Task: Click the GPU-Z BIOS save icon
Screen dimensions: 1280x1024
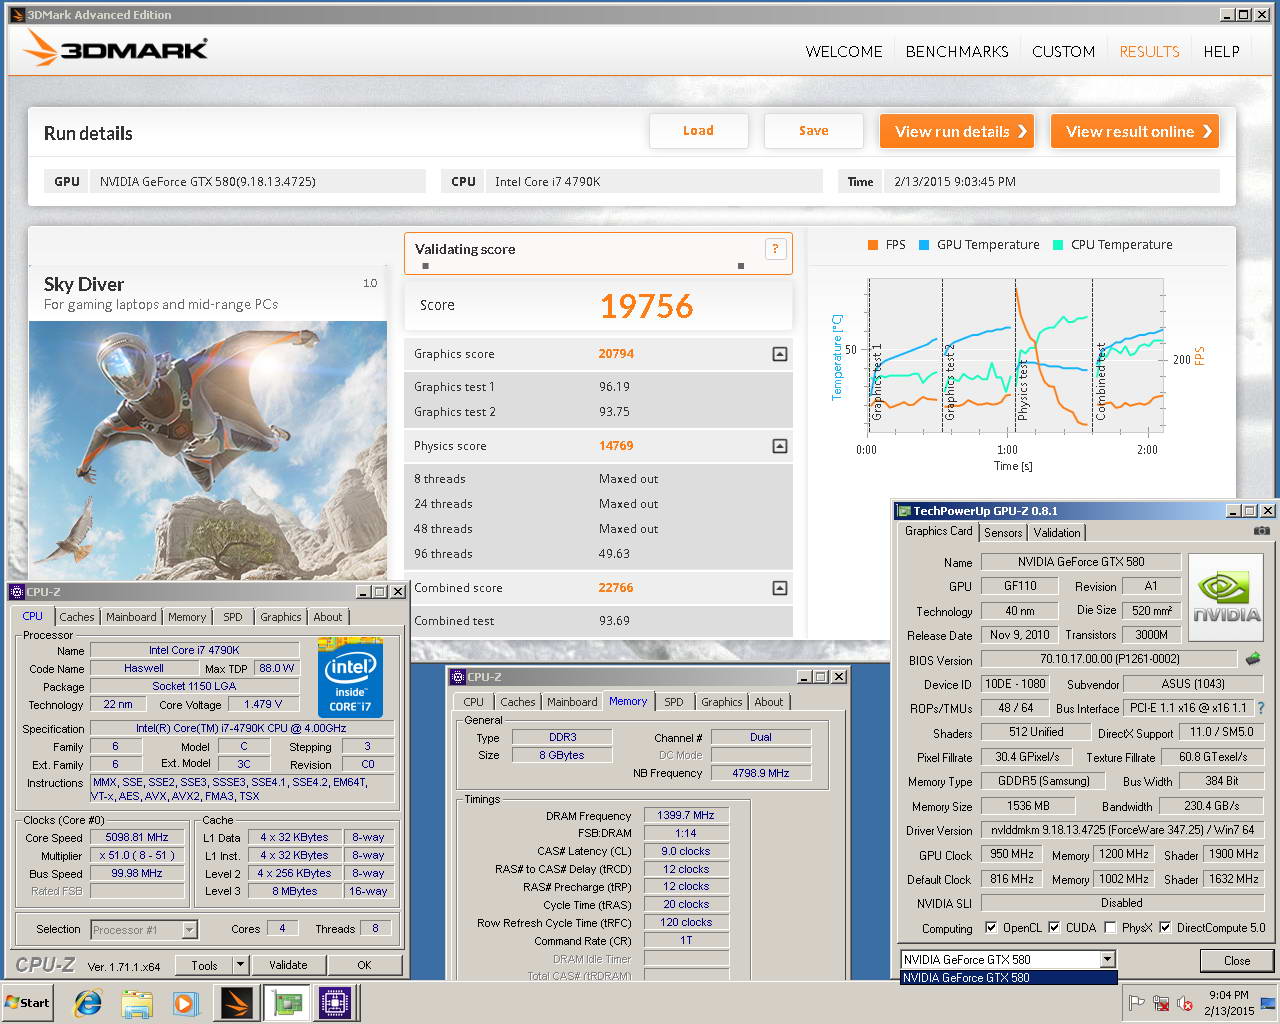Action: click(1253, 659)
